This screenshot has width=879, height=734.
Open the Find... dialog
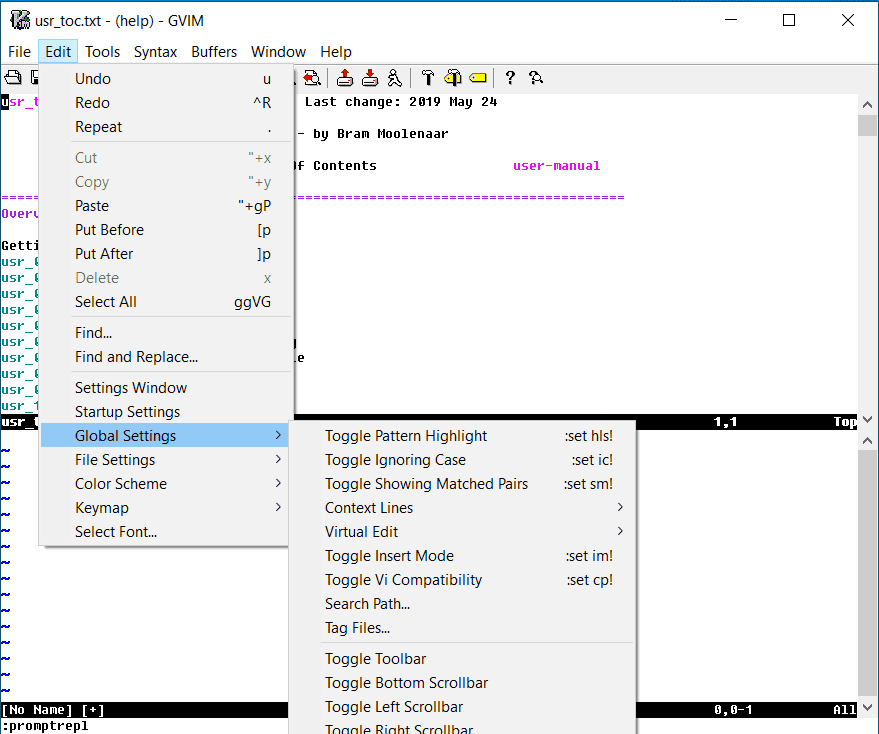tap(167, 333)
